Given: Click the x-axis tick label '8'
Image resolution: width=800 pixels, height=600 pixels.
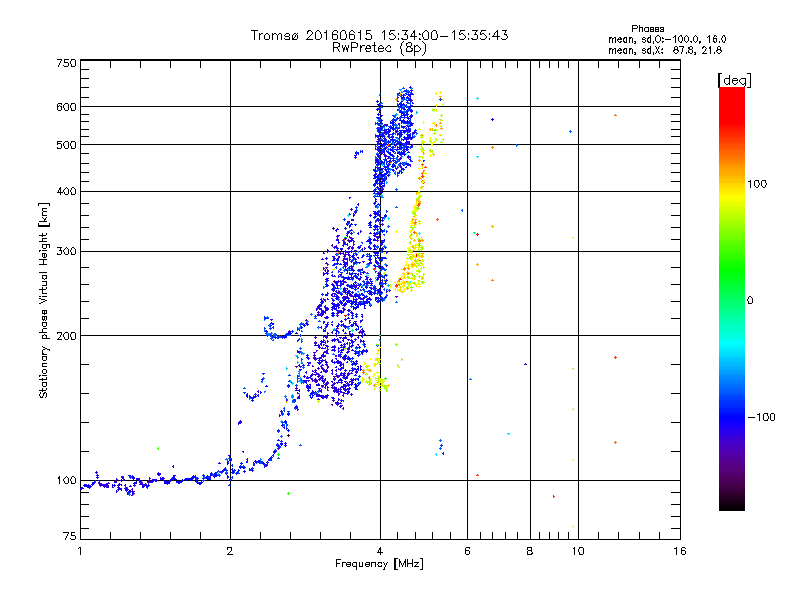Looking at the screenshot, I should (x=530, y=551).
